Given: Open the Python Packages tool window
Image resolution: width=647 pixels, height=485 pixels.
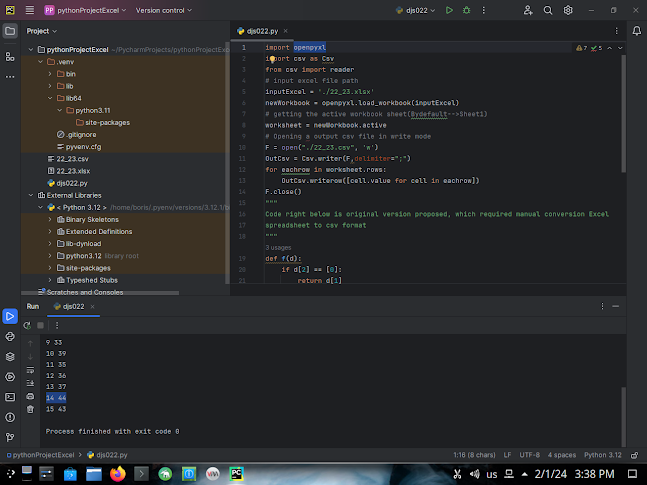Looking at the screenshot, I should point(10,357).
